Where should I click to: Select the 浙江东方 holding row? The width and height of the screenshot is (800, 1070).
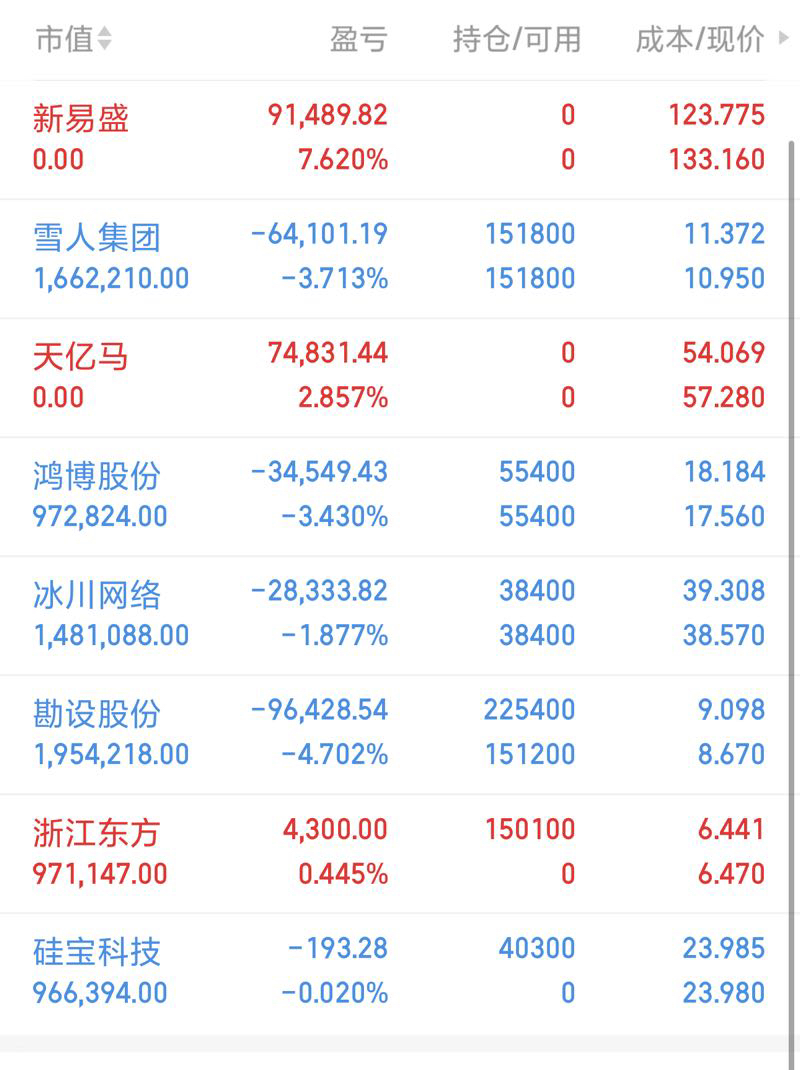(400, 854)
